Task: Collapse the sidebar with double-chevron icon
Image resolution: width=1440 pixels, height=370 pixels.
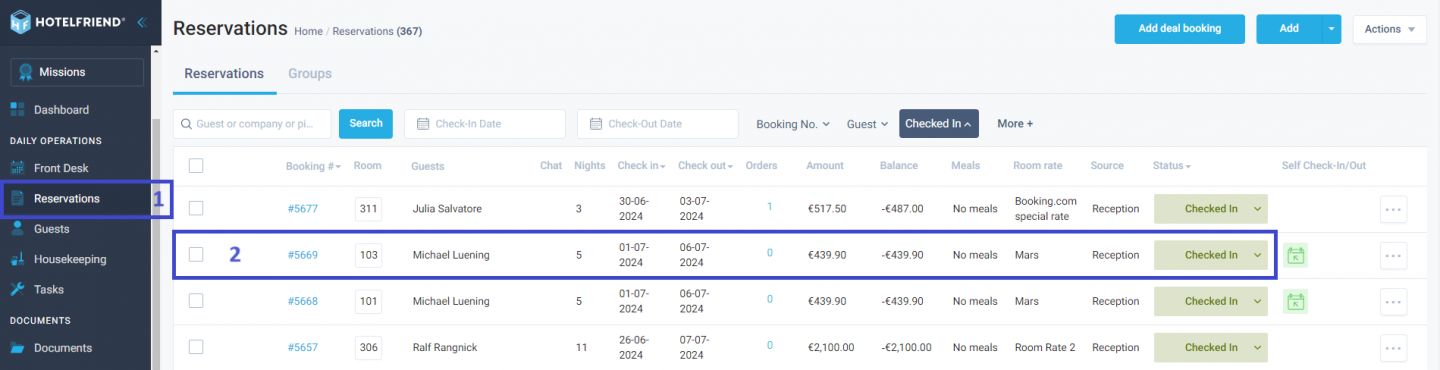Action: (142, 21)
